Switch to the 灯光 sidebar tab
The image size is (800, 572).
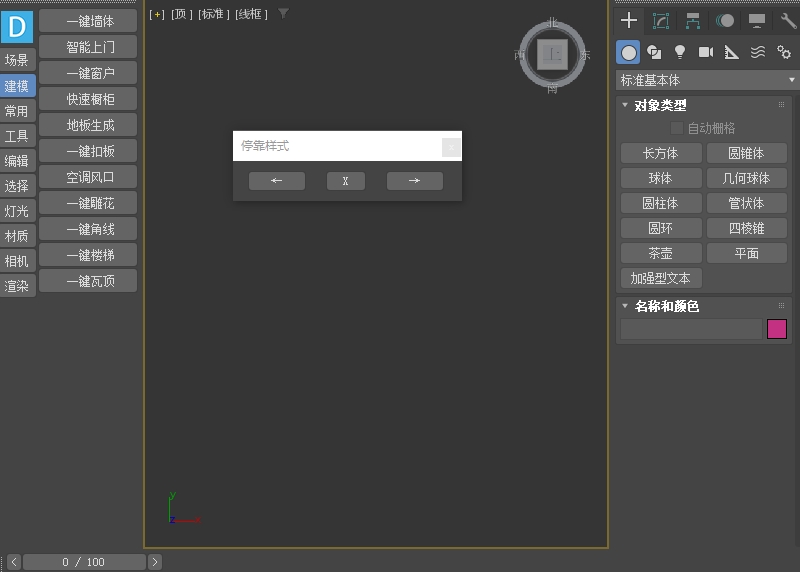click(17, 211)
